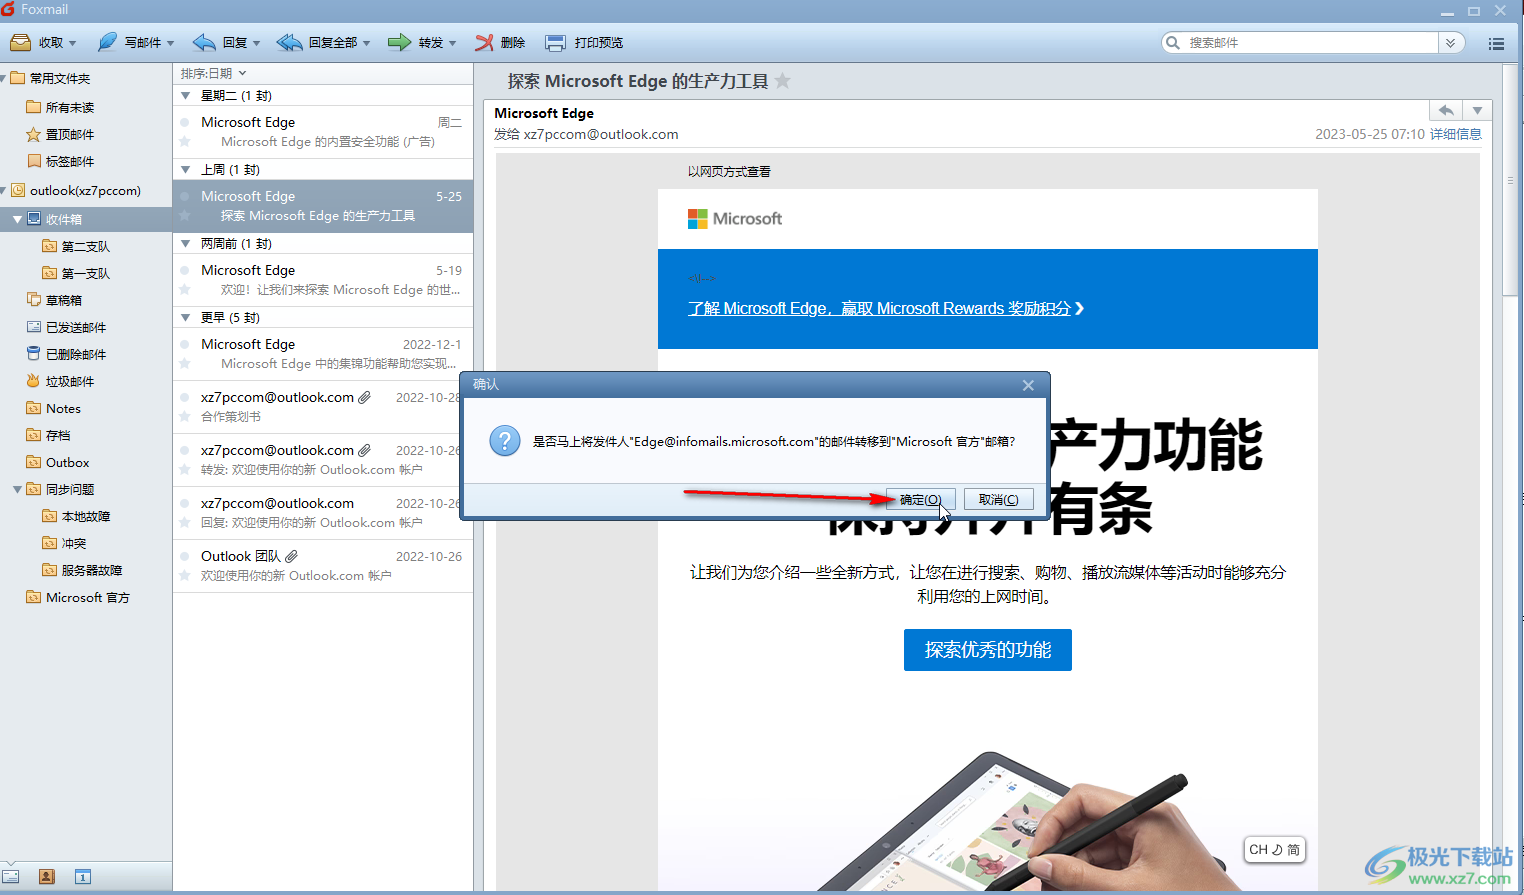This screenshot has height=895, width=1524.
Task: Click the CH input language indicator
Action: click(x=1275, y=849)
